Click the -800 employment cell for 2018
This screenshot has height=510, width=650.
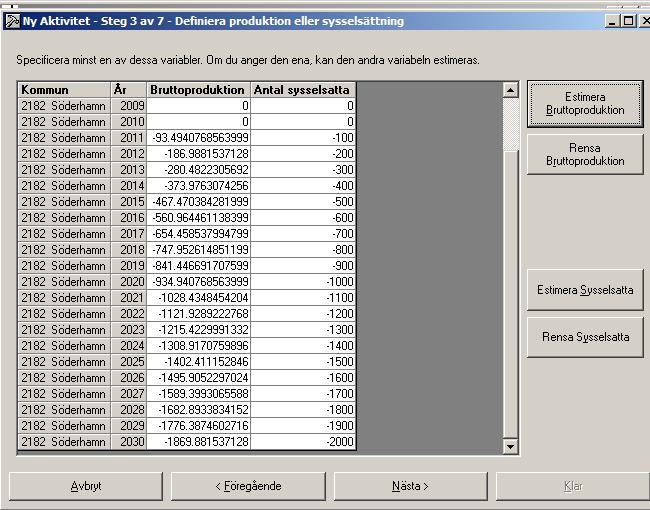[303, 250]
